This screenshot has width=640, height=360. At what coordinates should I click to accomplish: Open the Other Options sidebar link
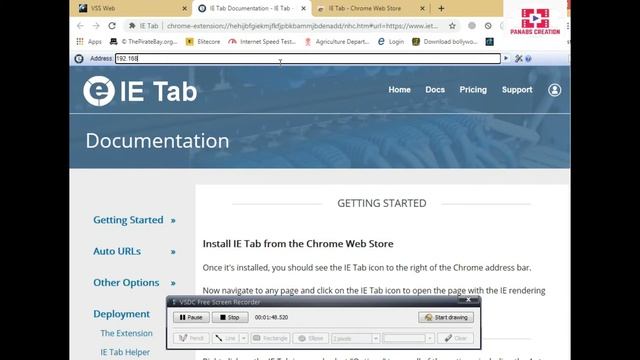[126, 282]
